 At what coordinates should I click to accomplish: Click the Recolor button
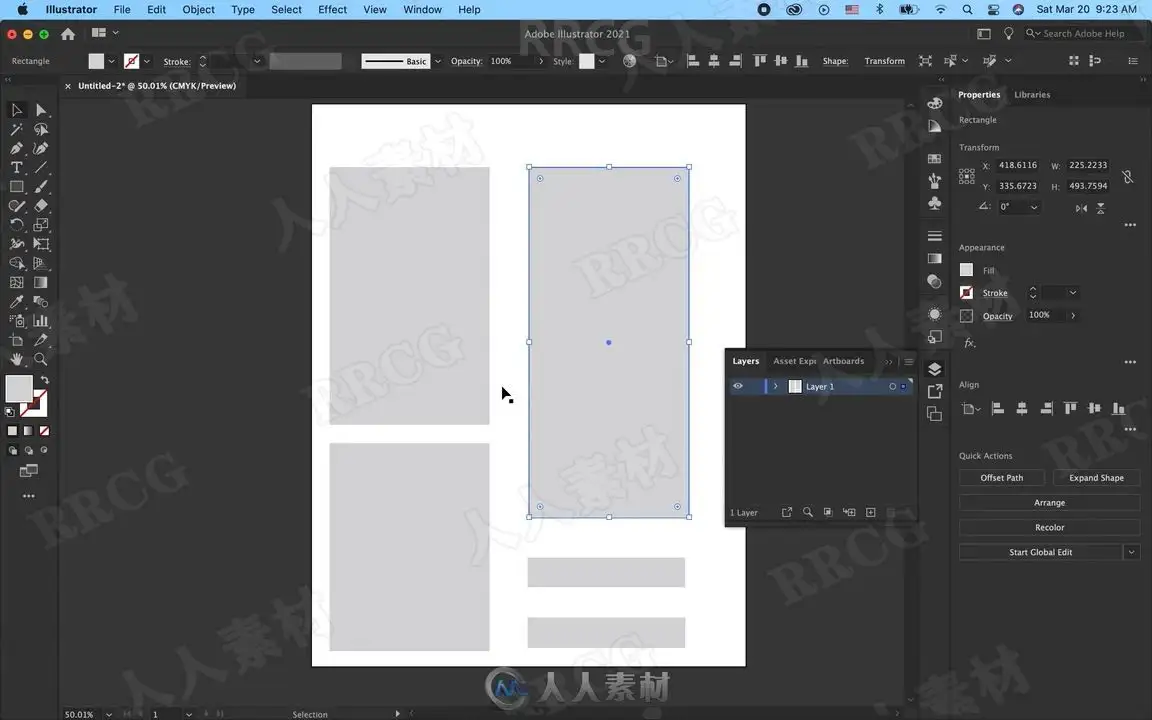[x=1049, y=528]
